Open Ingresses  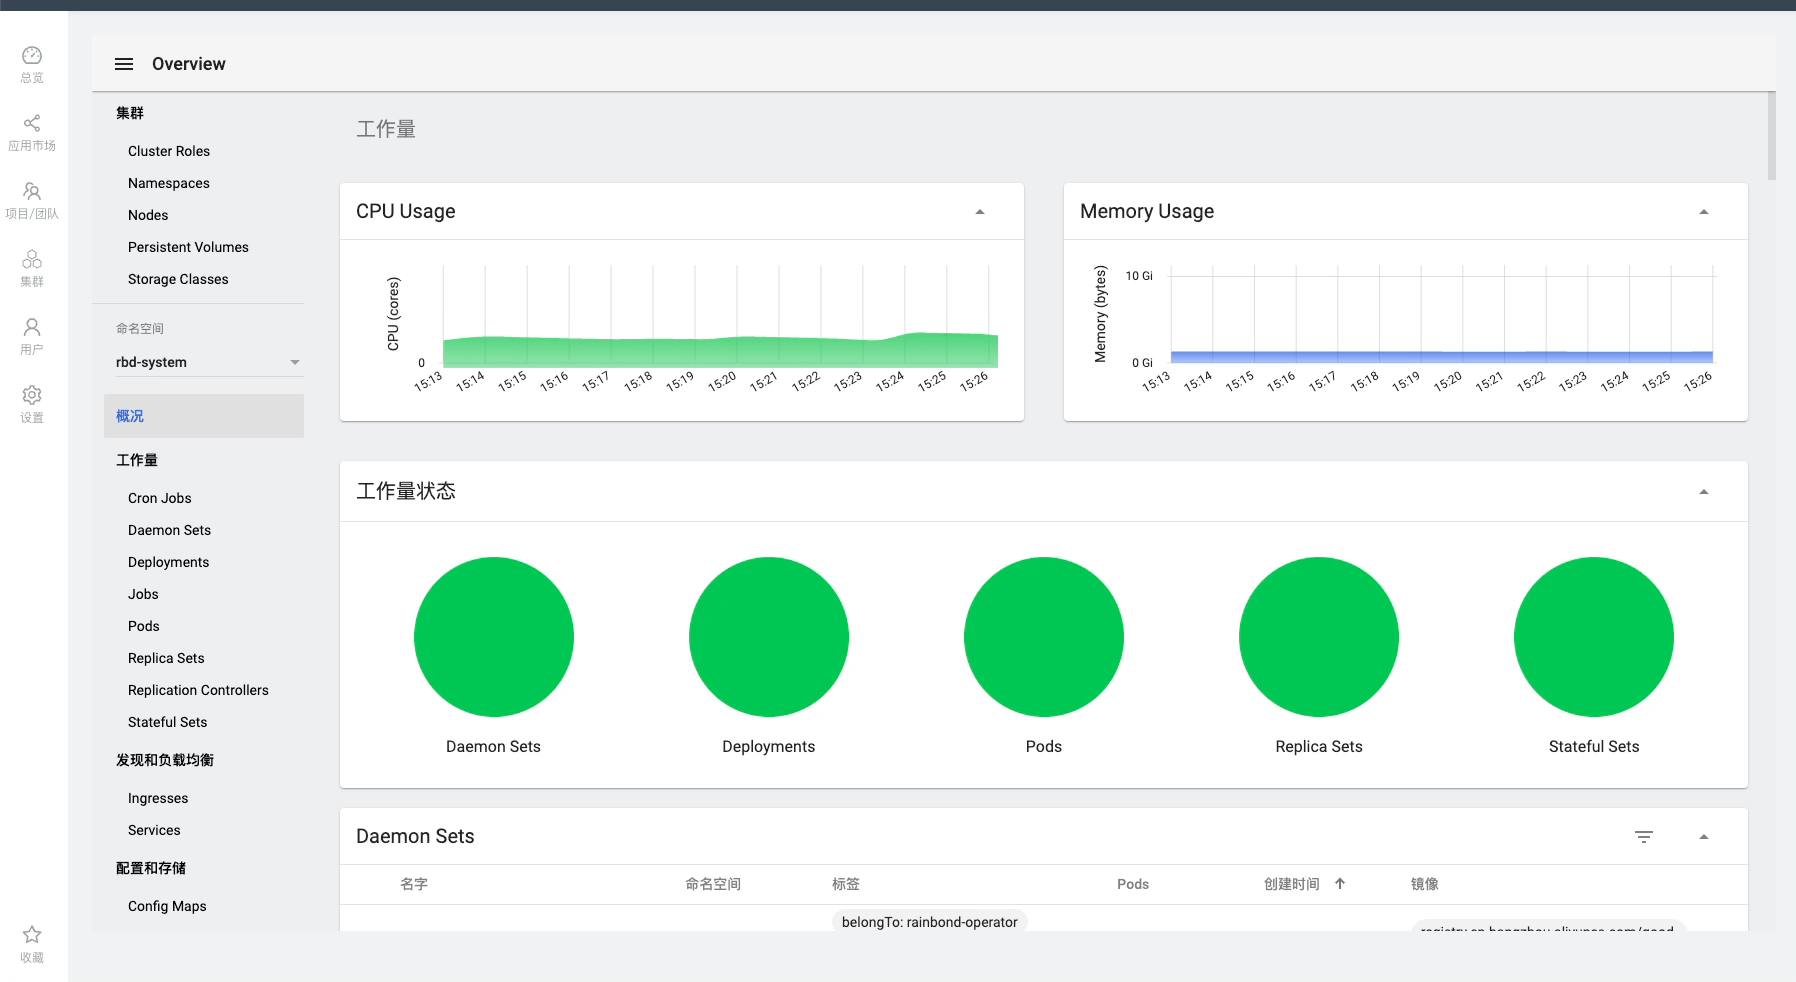click(x=158, y=798)
